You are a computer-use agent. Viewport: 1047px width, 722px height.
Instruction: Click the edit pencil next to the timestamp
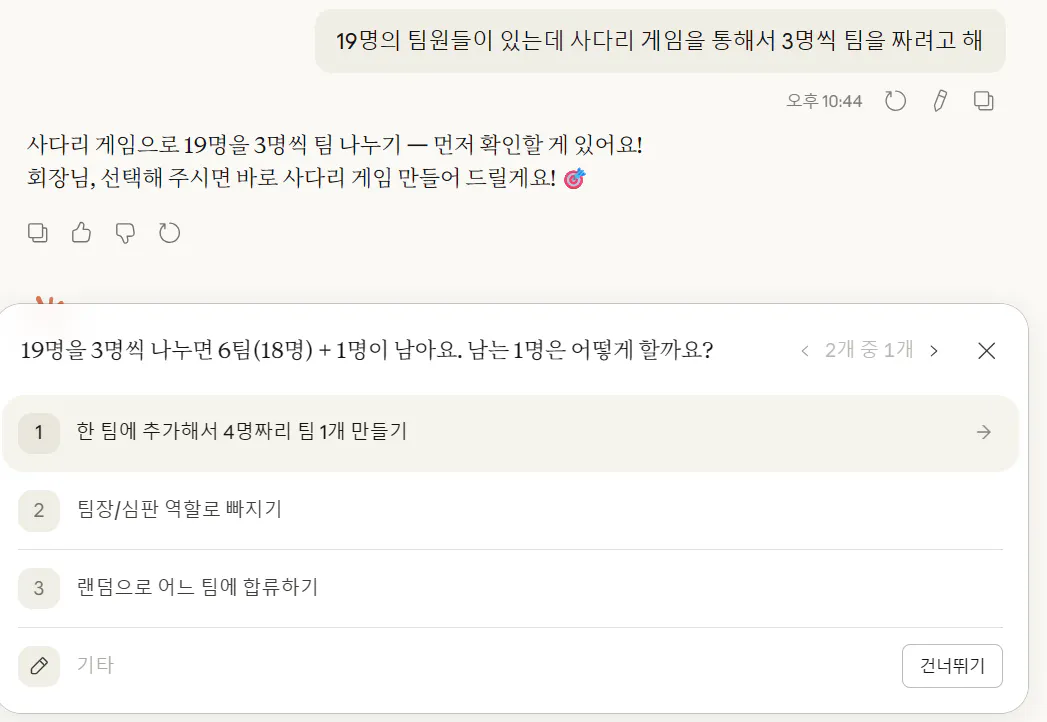click(938, 100)
